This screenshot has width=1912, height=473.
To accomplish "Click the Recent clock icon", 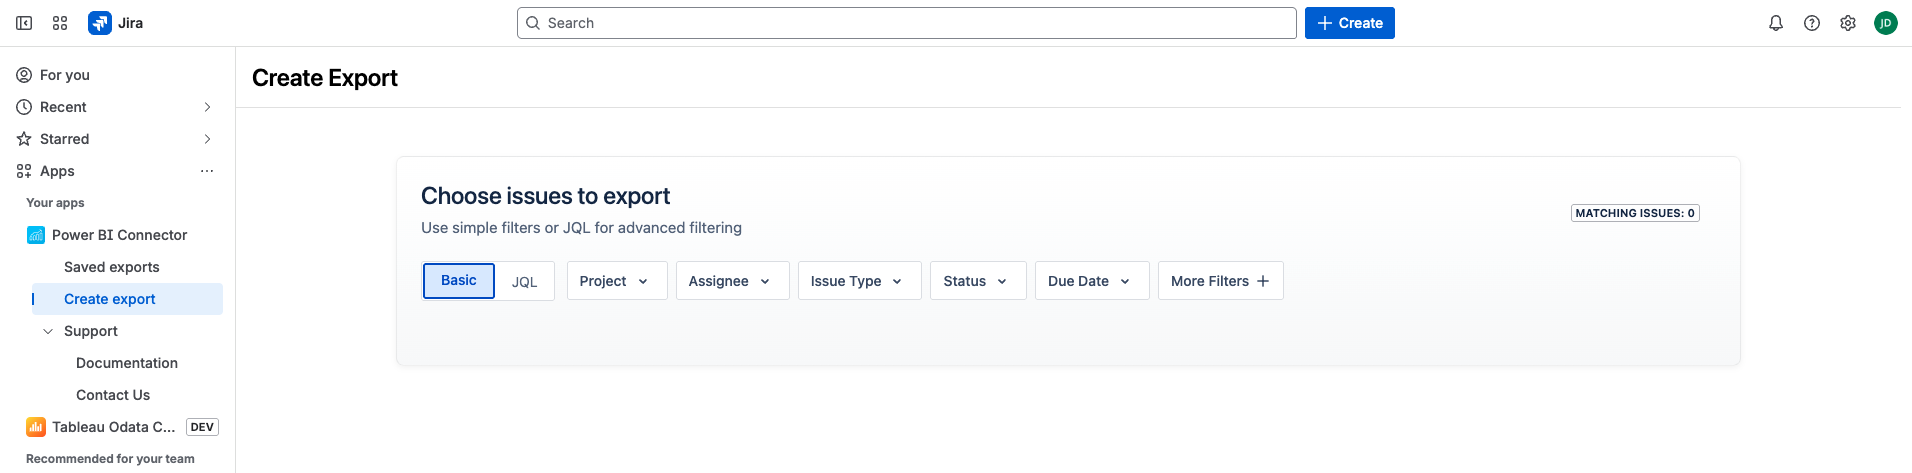I will 24,107.
